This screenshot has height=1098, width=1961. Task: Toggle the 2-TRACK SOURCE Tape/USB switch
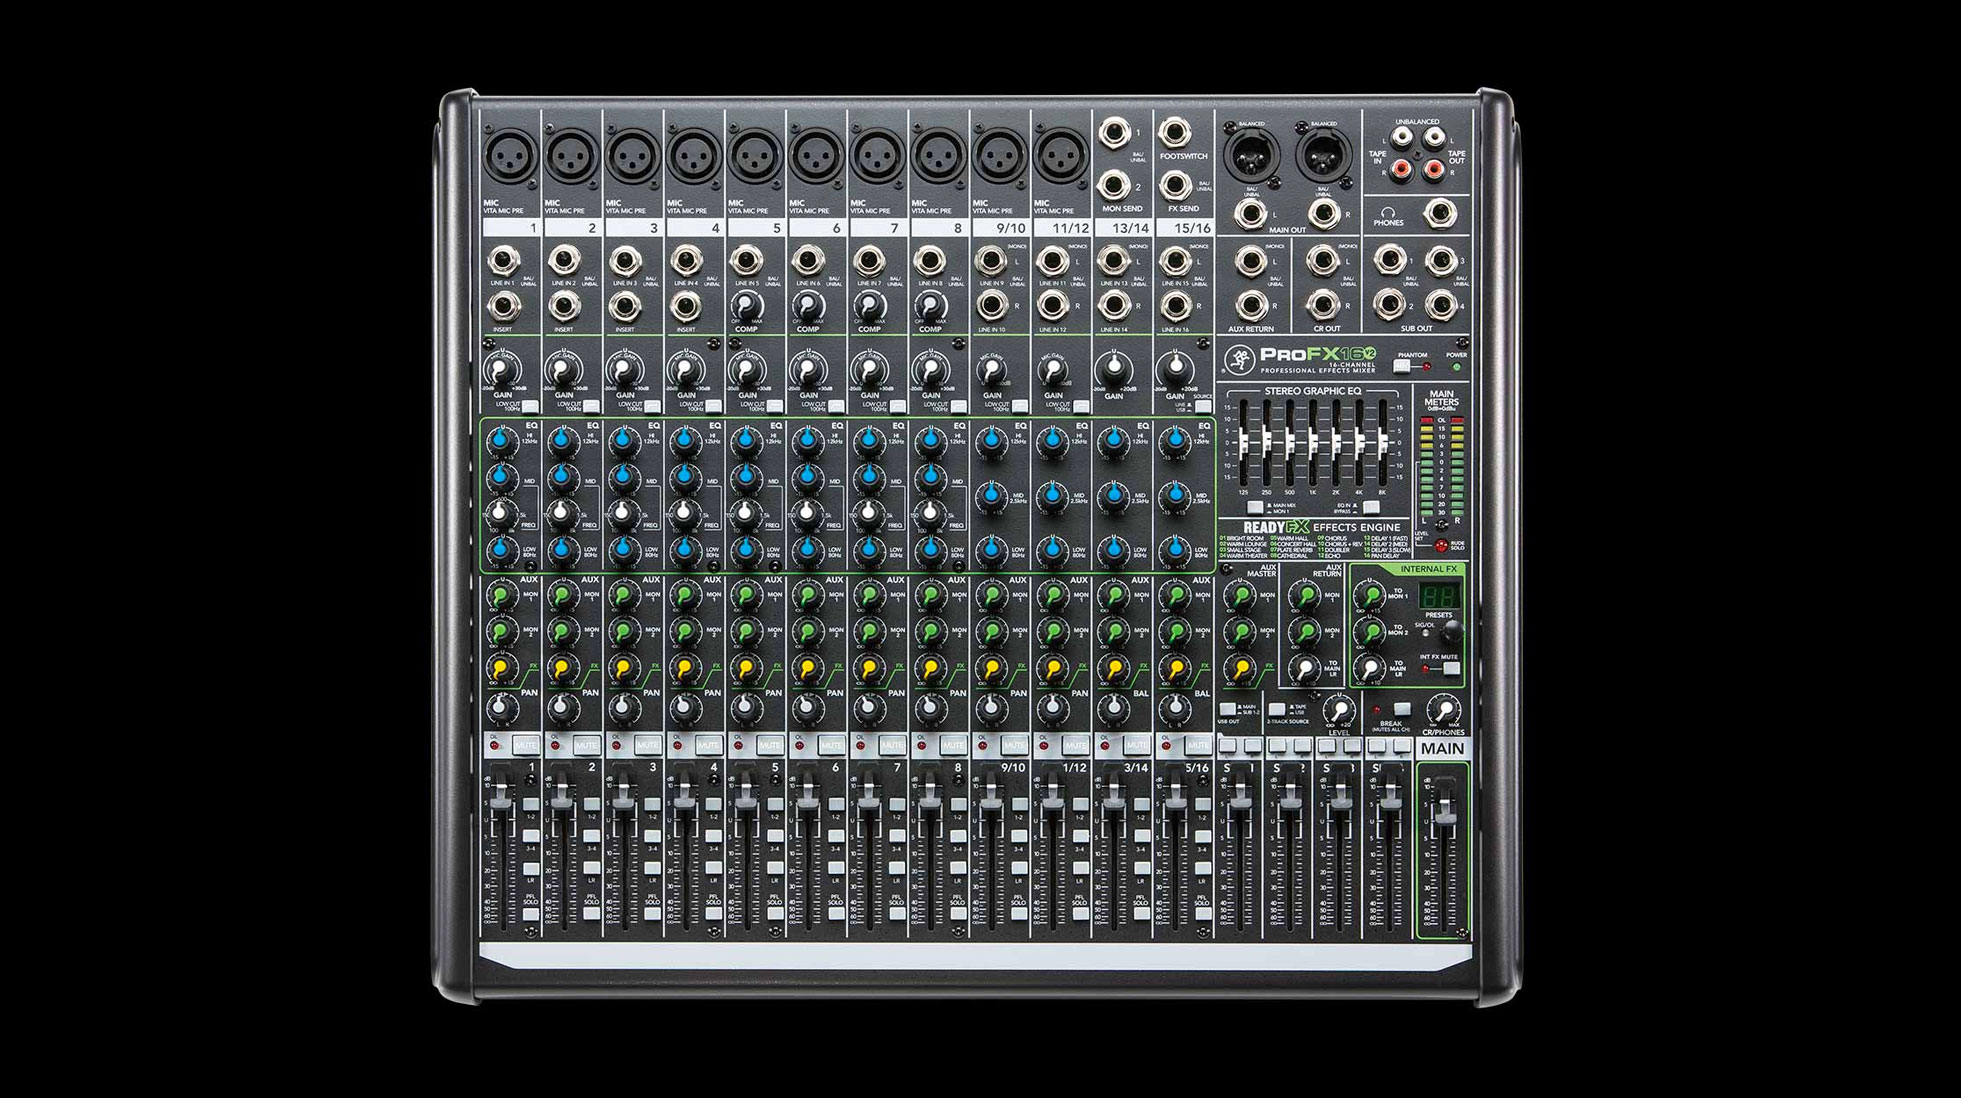click(x=1276, y=709)
